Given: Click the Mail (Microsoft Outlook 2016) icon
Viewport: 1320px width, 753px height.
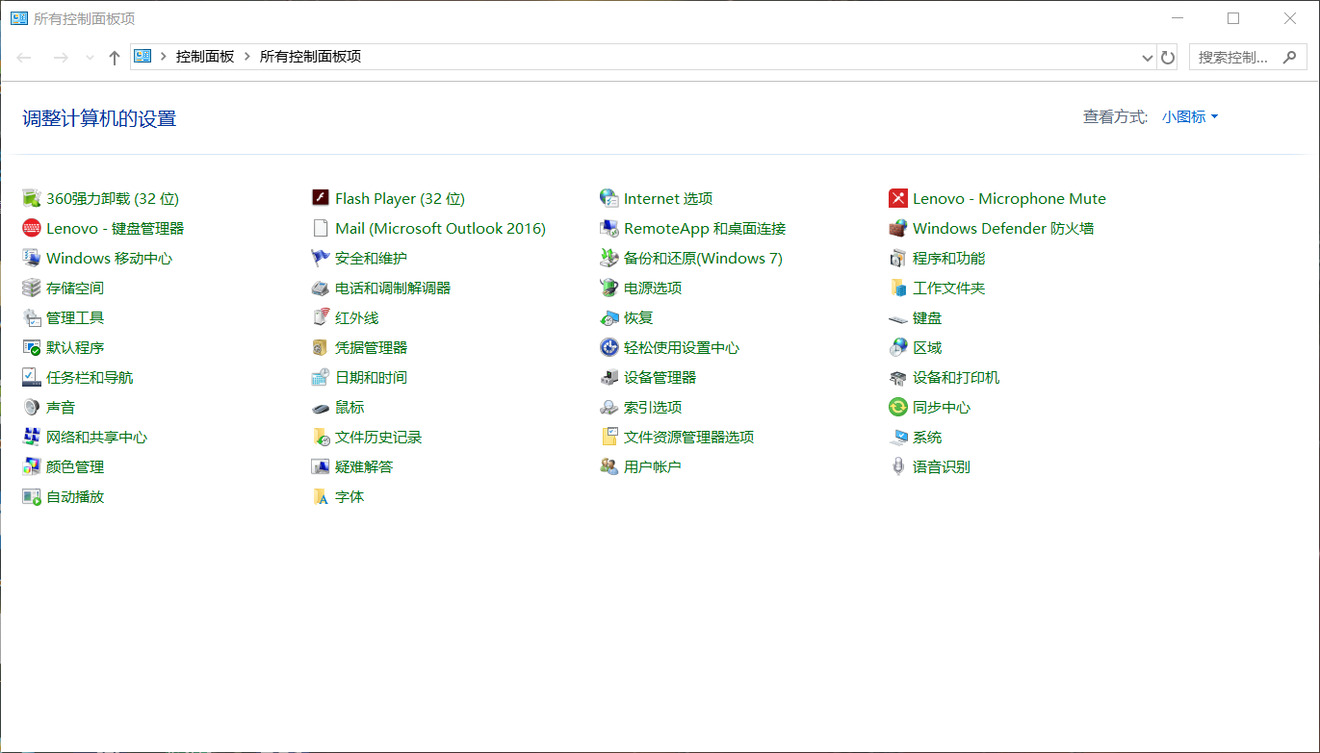Looking at the screenshot, I should click(x=320, y=228).
